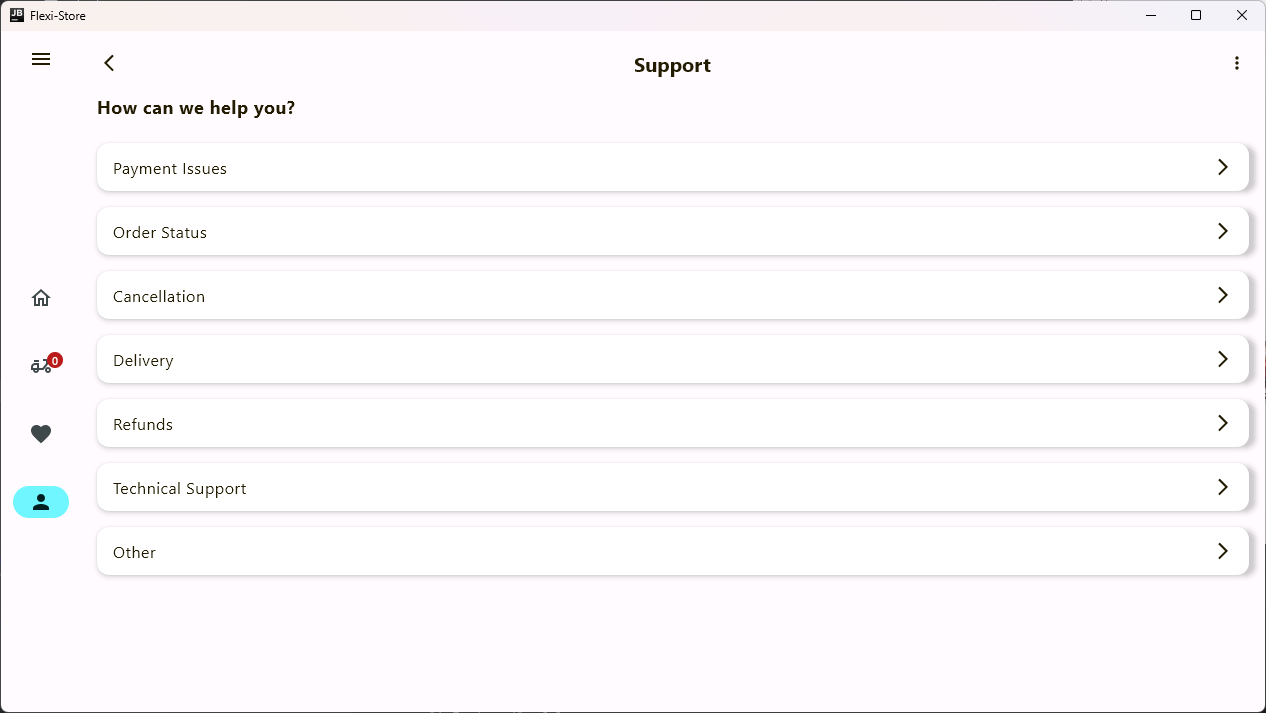Open the Refunds support topic
1266x713 pixels.
[x=143, y=424]
